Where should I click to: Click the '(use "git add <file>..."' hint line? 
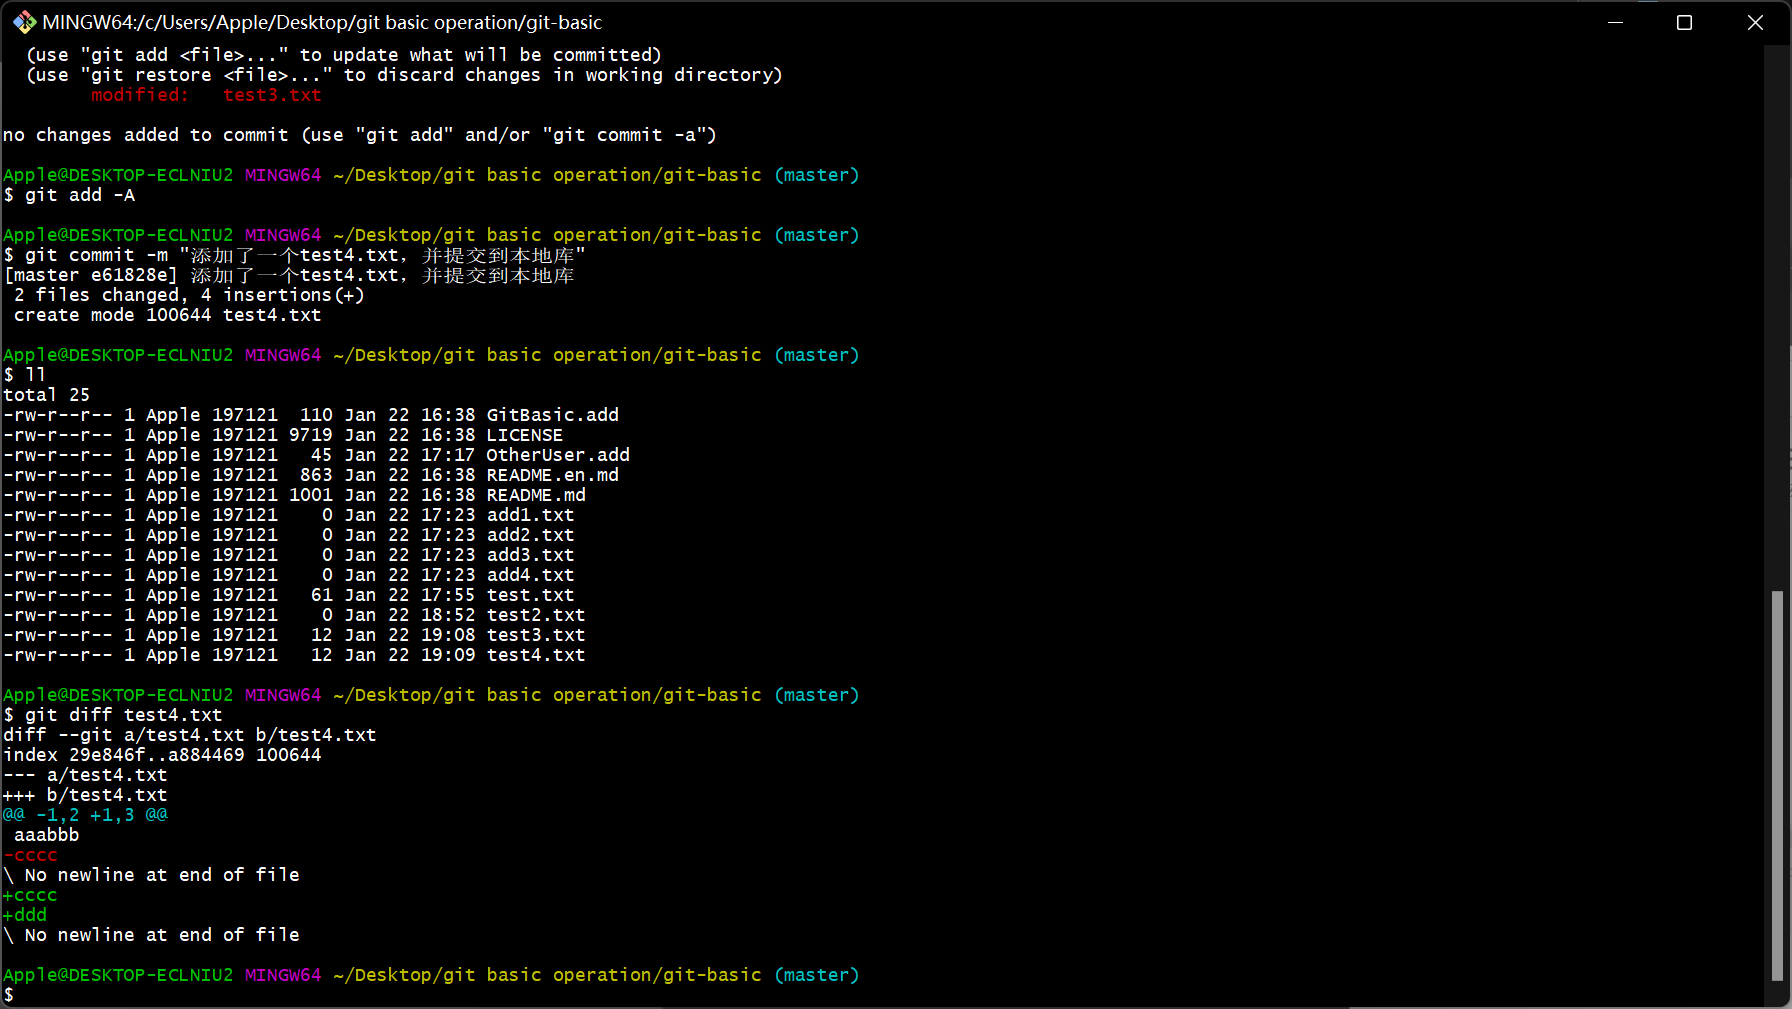pyautogui.click(x=344, y=55)
